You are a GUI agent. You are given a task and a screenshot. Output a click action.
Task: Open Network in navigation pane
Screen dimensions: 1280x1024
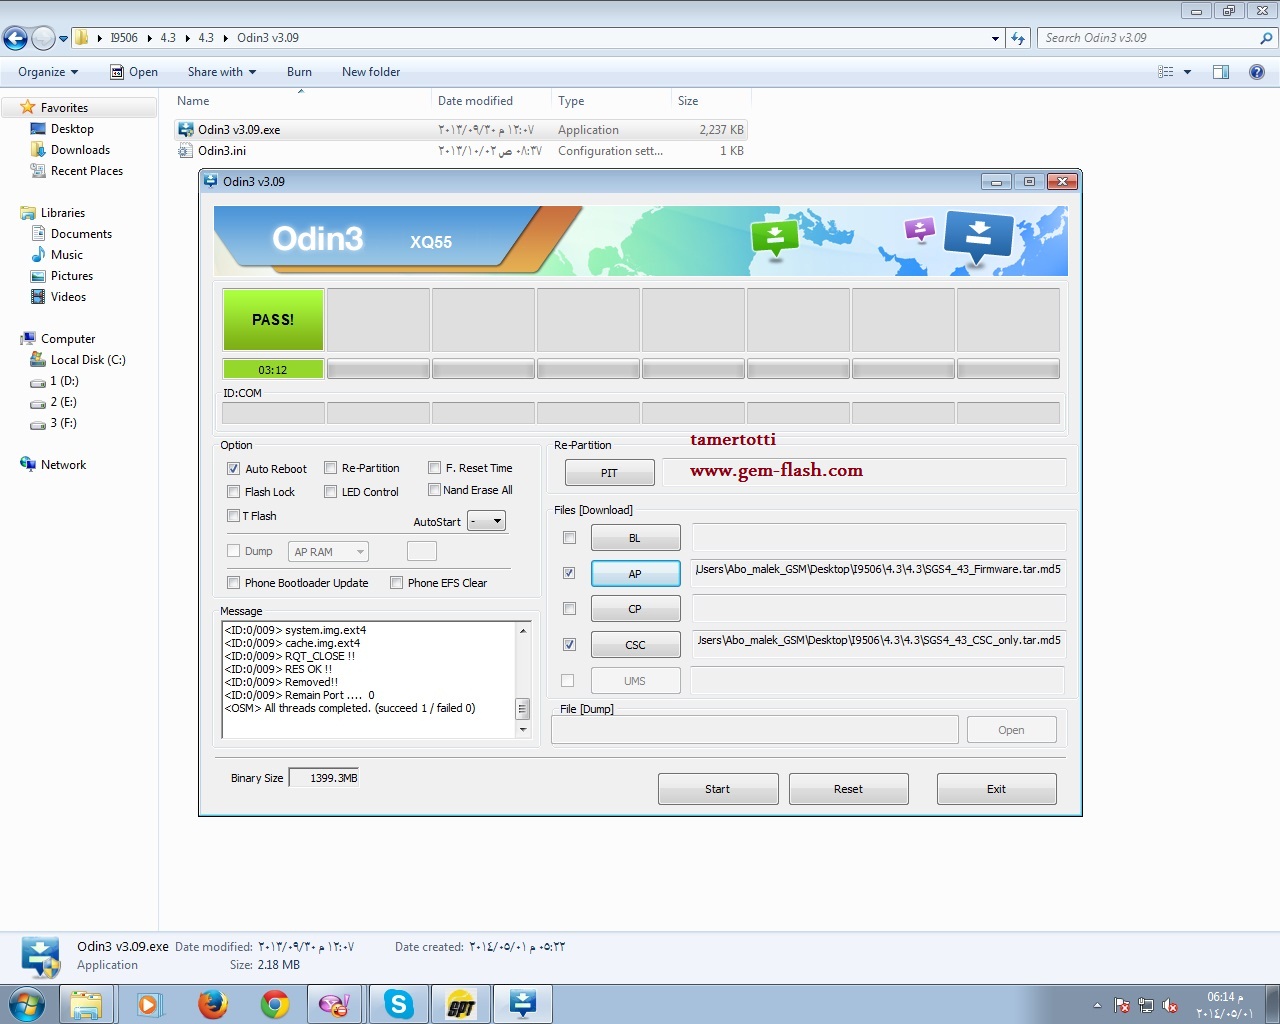tap(63, 465)
